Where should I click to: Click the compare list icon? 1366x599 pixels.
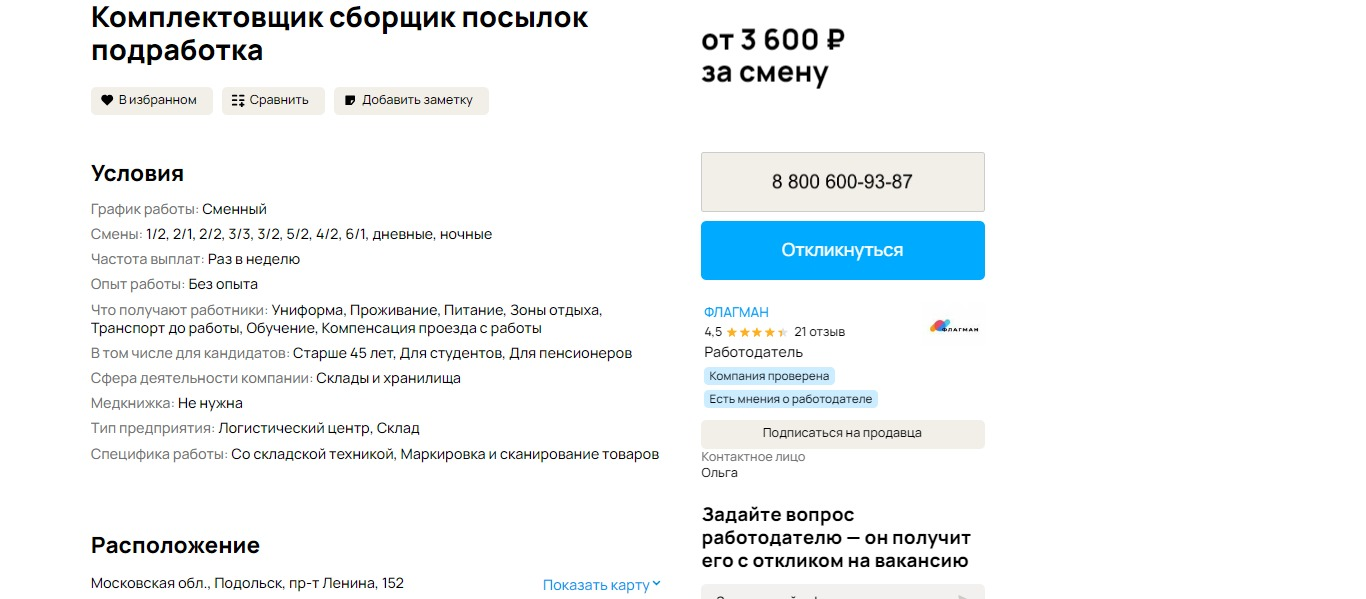click(238, 100)
